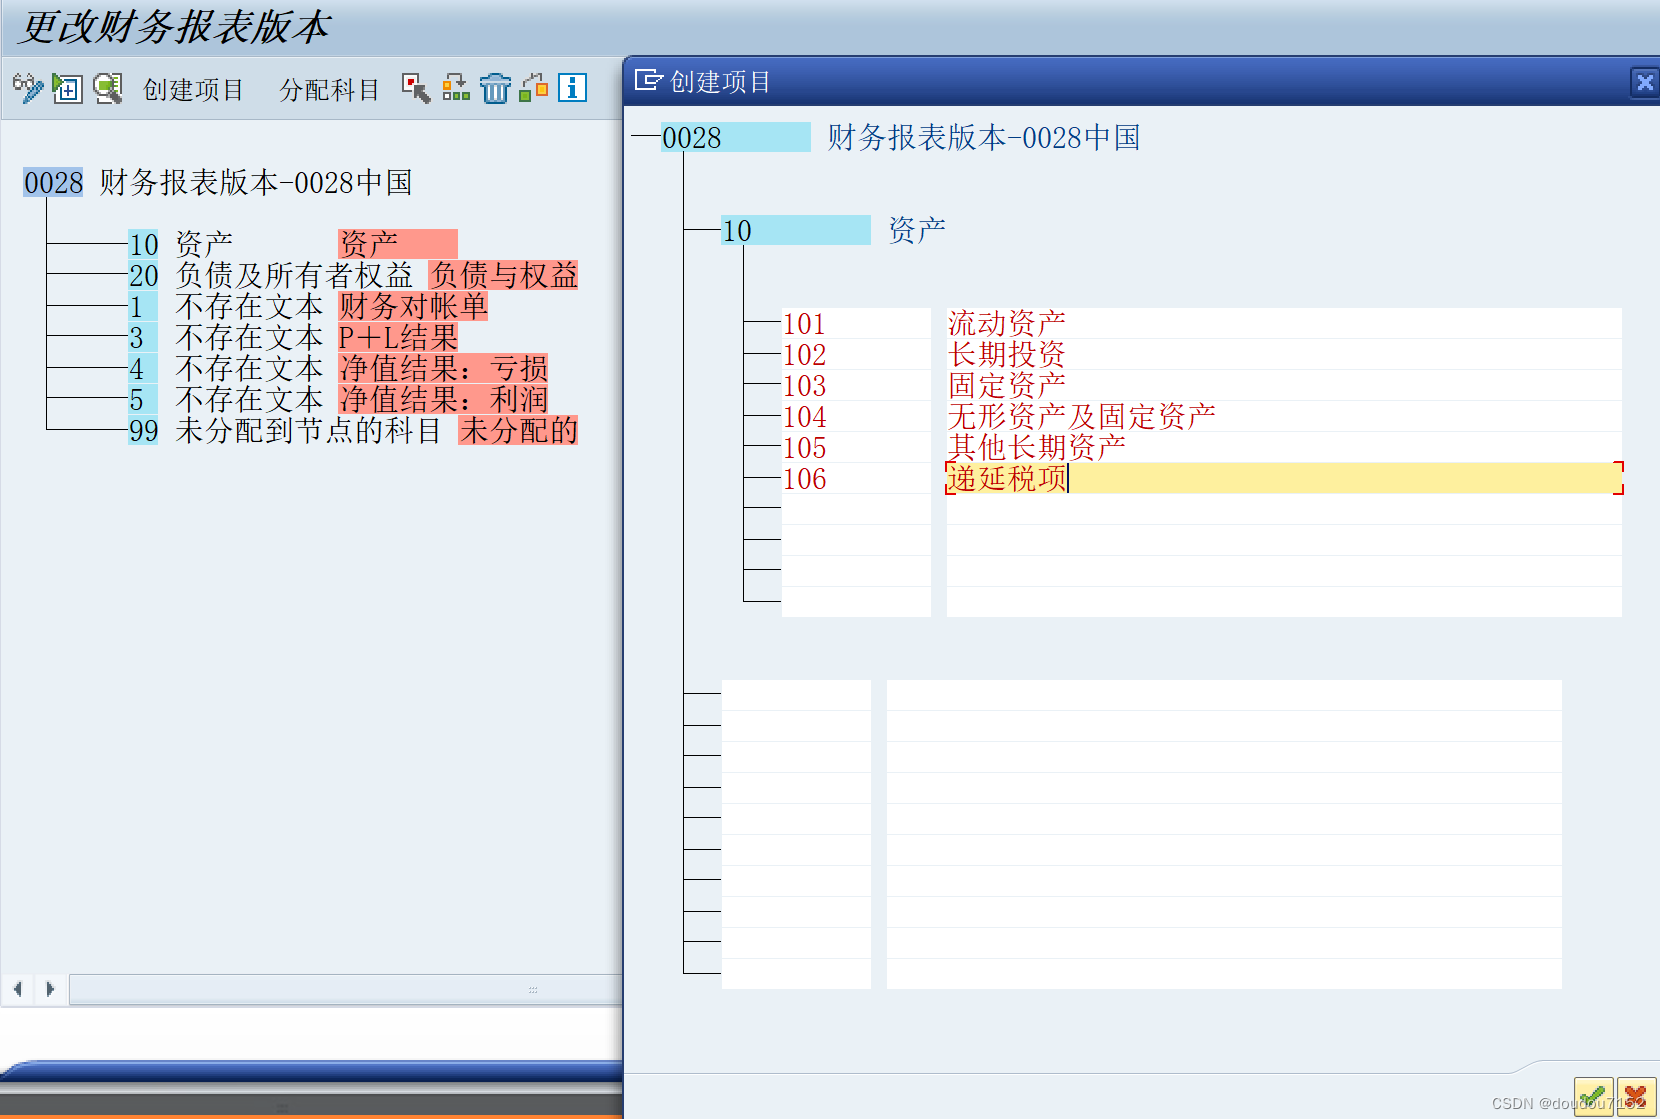This screenshot has height=1119, width=1660.
Task: Select item 101 流动资产 in dialog
Action: pyautogui.click(x=1005, y=322)
